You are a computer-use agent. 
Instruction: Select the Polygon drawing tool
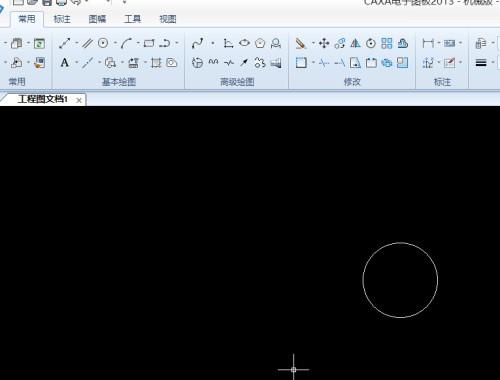260,43
